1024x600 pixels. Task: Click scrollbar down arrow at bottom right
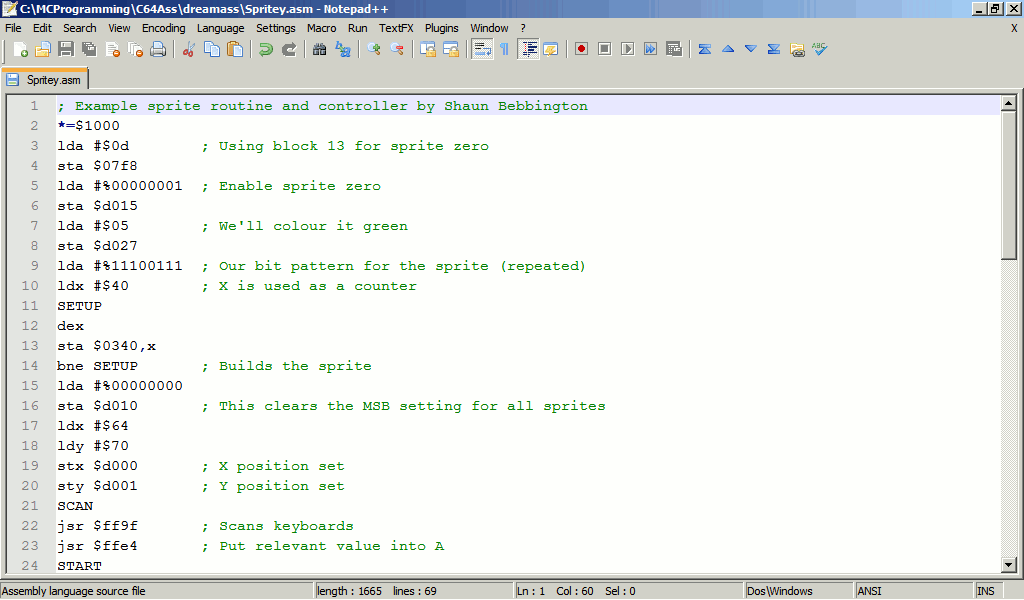click(1009, 565)
